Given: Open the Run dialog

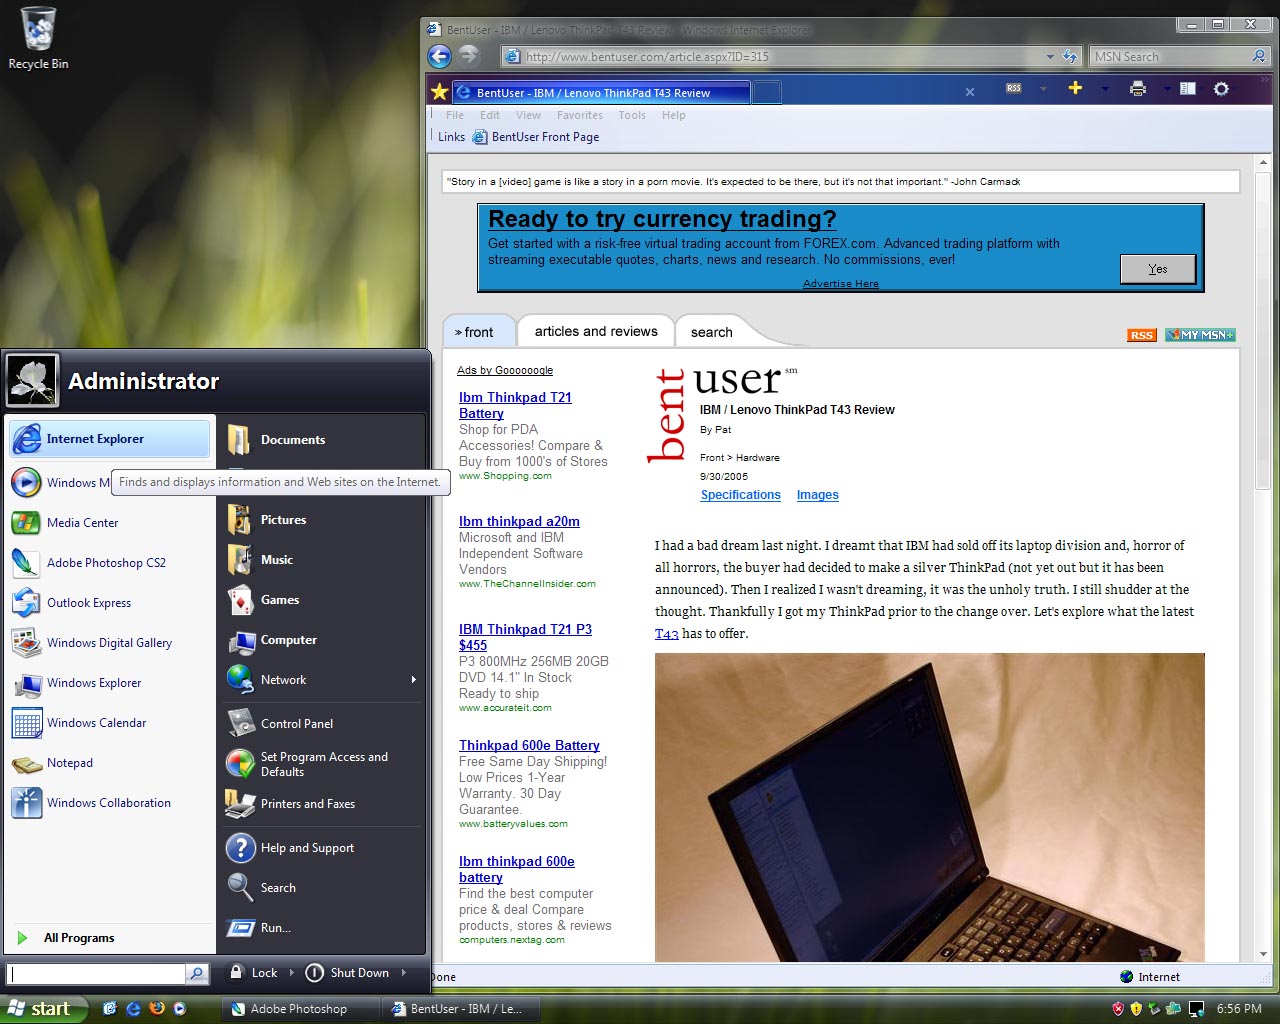Looking at the screenshot, I should pyautogui.click(x=322, y=927).
